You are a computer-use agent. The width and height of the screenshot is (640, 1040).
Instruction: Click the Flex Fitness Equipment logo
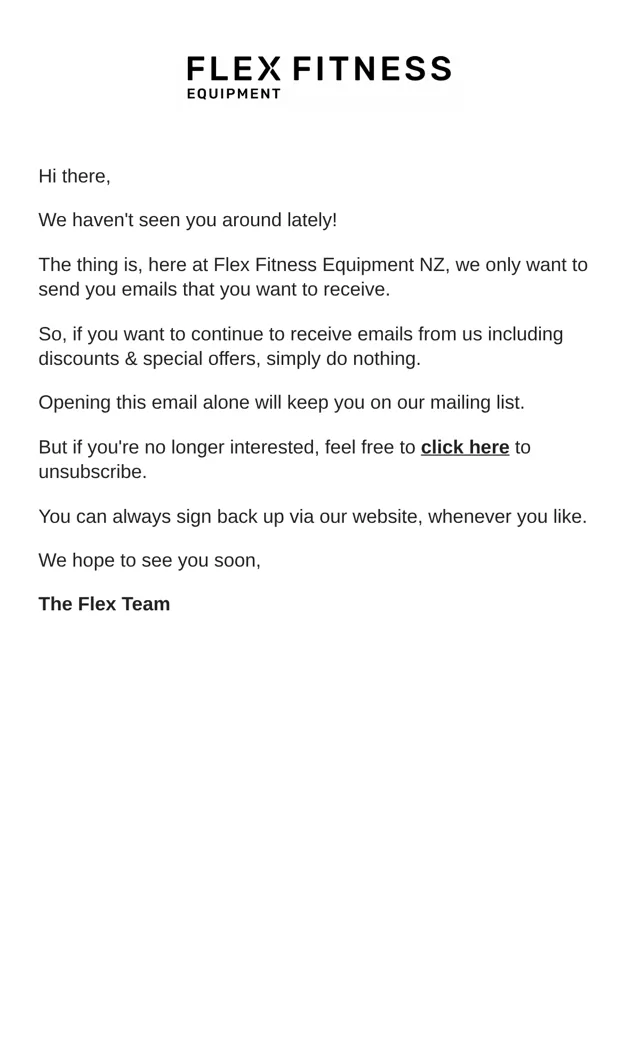319,78
